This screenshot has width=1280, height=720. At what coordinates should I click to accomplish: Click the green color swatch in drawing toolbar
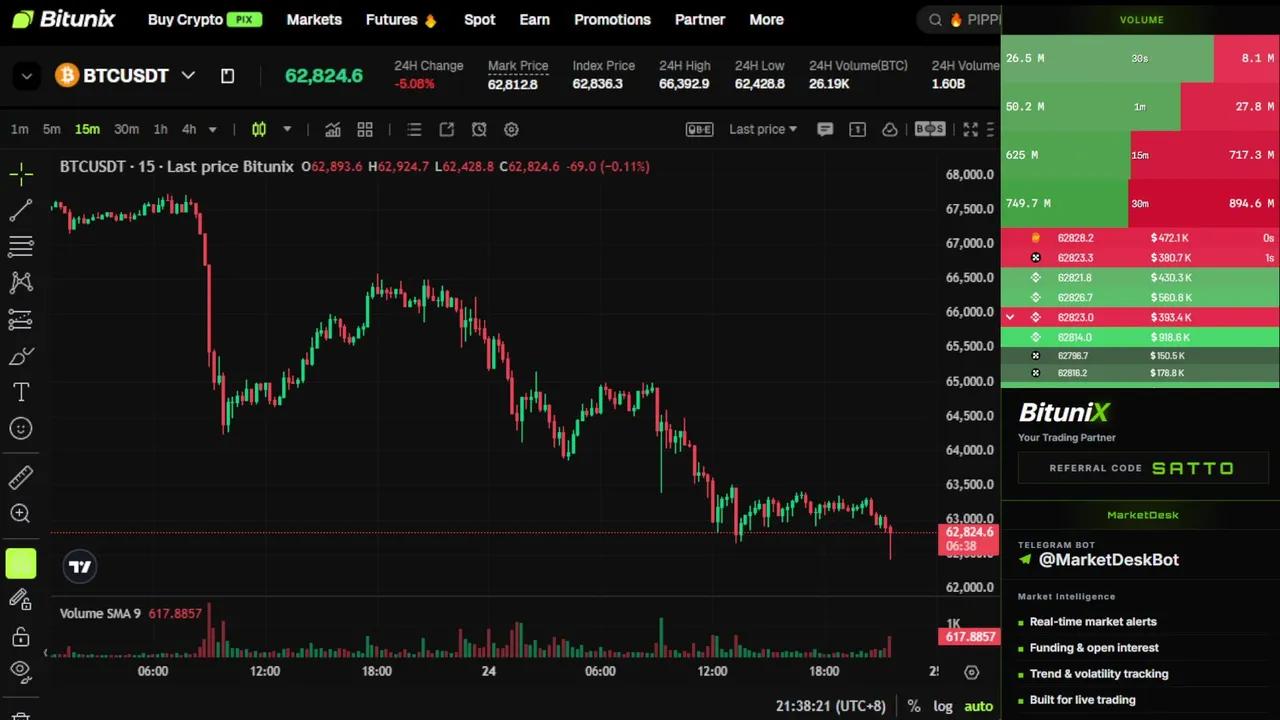tap(21, 563)
